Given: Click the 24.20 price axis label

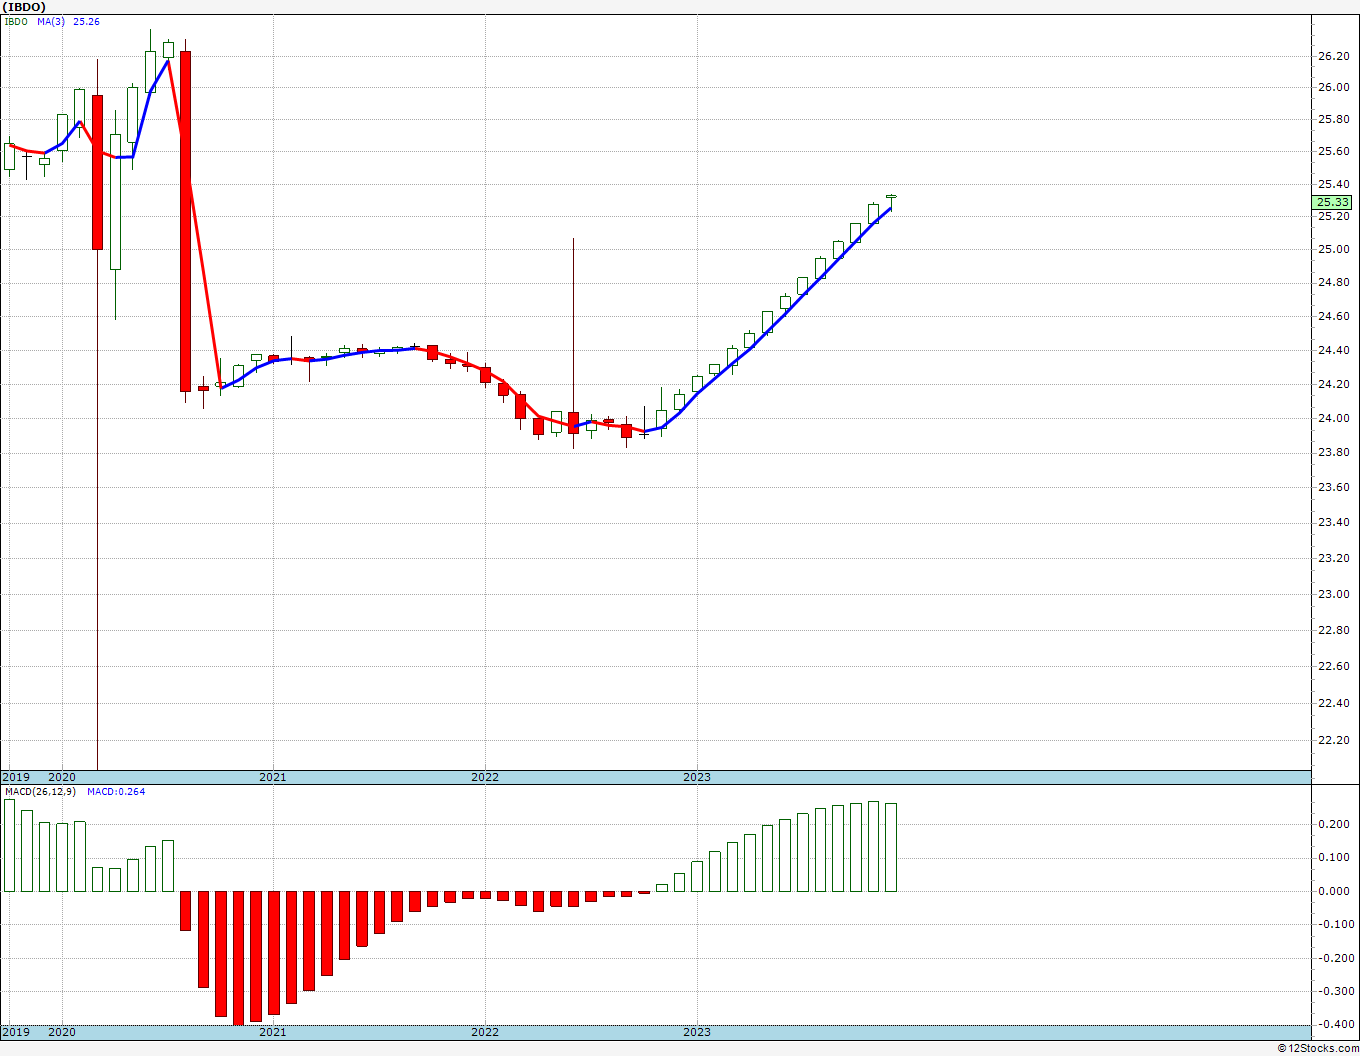Looking at the screenshot, I should pyautogui.click(x=1333, y=384).
